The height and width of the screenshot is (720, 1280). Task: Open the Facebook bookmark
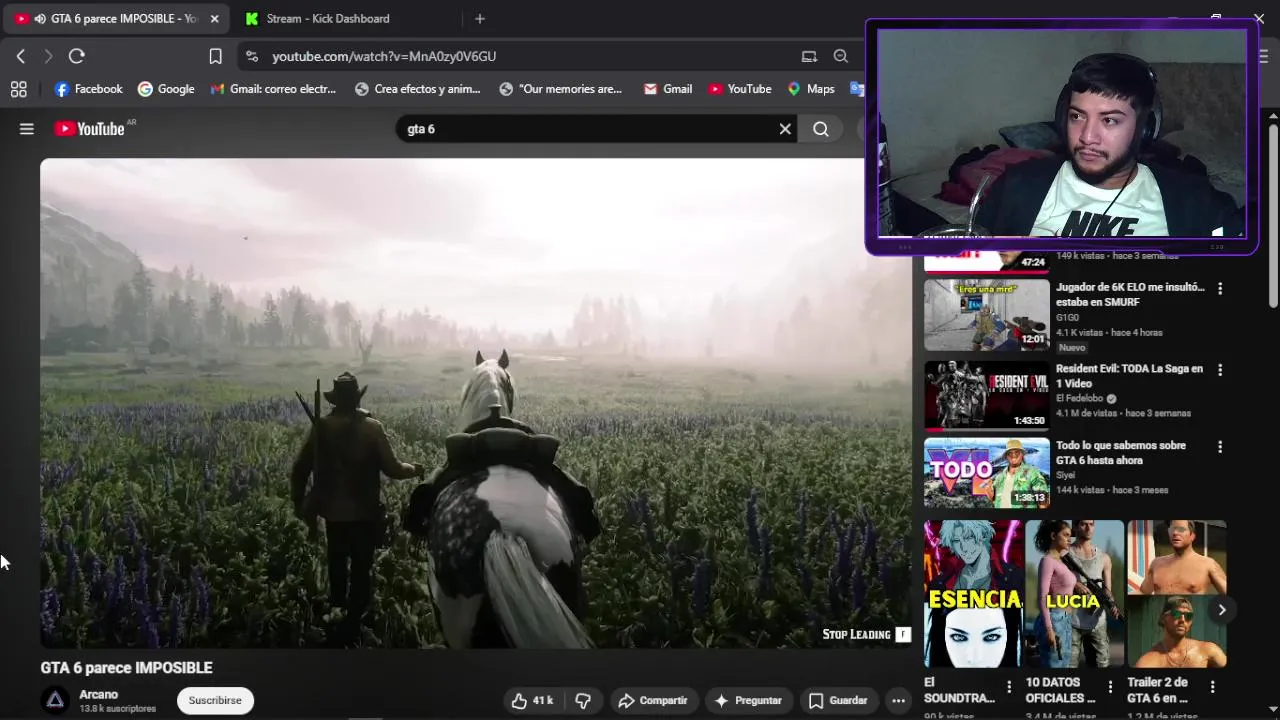point(88,89)
